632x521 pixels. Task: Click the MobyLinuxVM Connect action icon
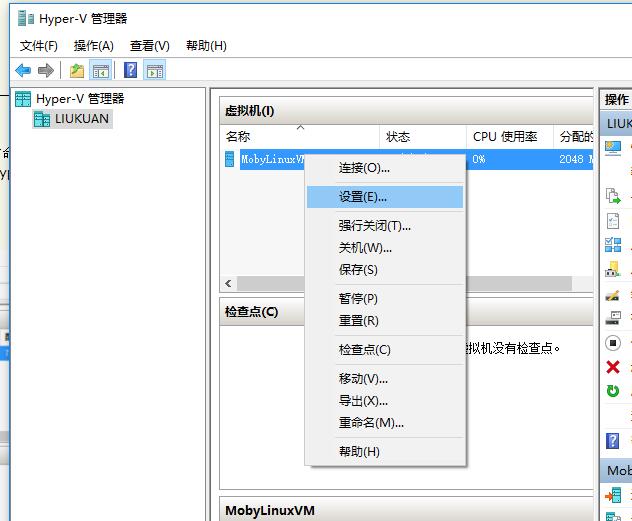[613, 495]
